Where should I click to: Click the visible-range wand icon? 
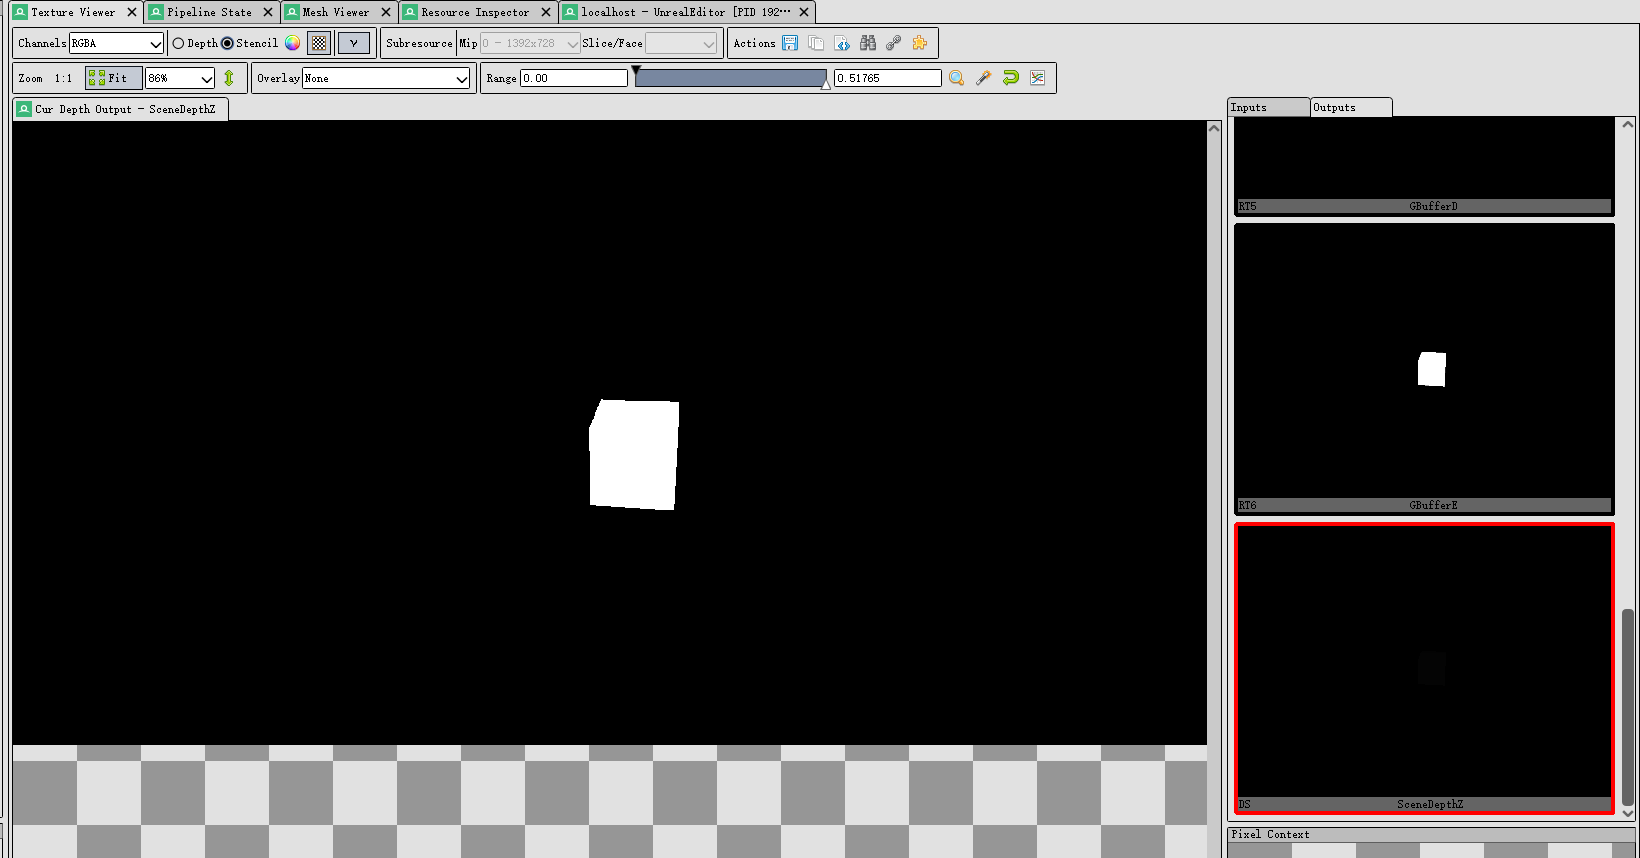[984, 78]
